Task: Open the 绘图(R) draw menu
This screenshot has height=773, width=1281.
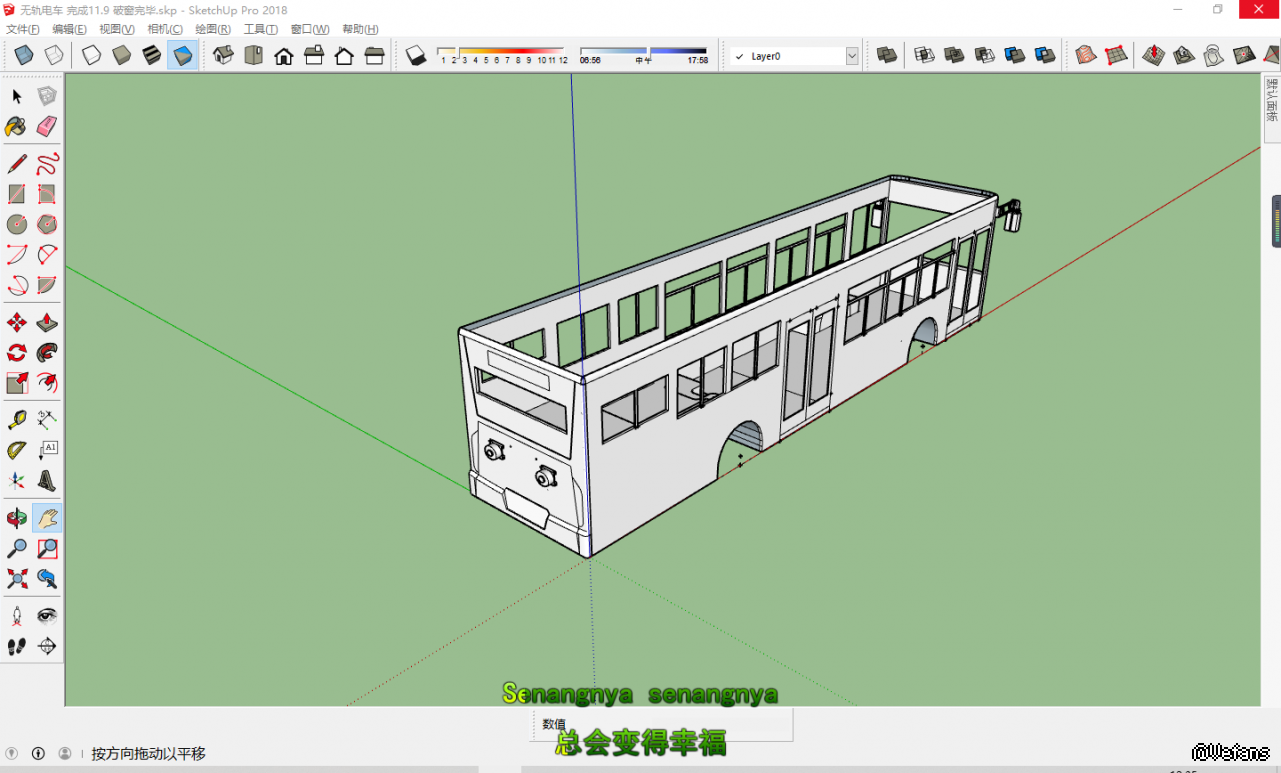Action: tap(213, 29)
